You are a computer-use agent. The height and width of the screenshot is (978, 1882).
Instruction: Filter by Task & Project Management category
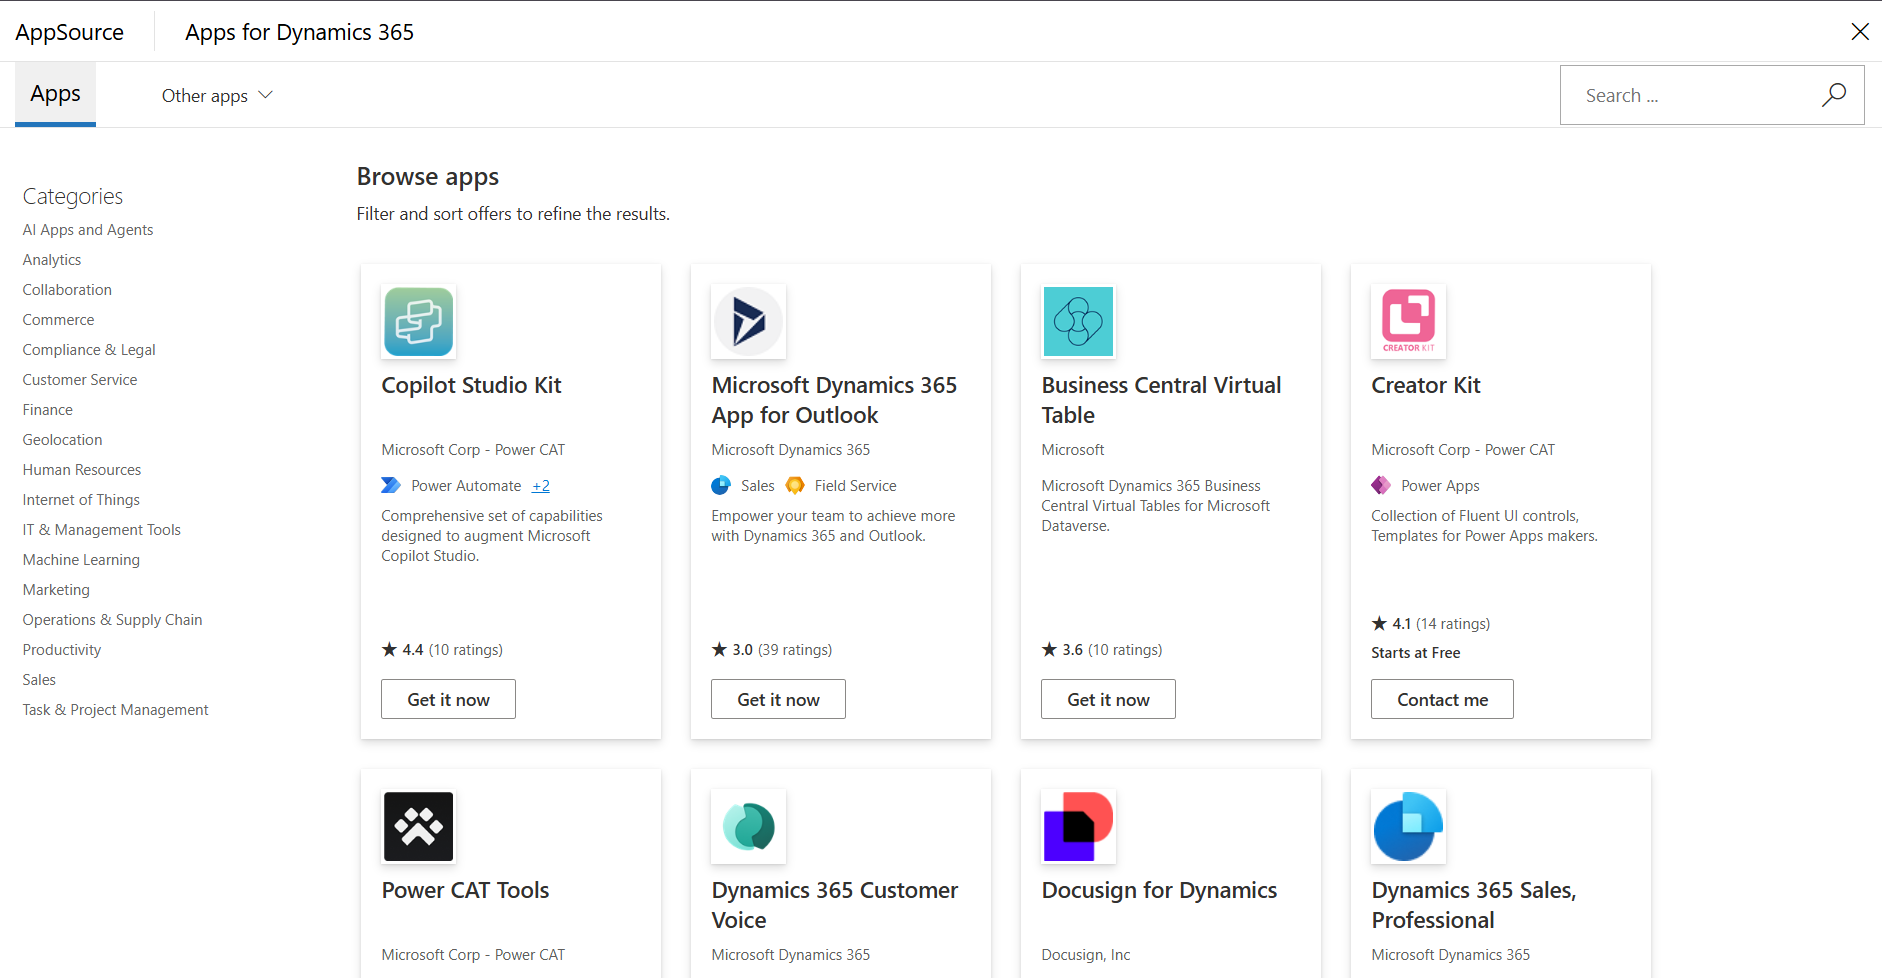(116, 710)
